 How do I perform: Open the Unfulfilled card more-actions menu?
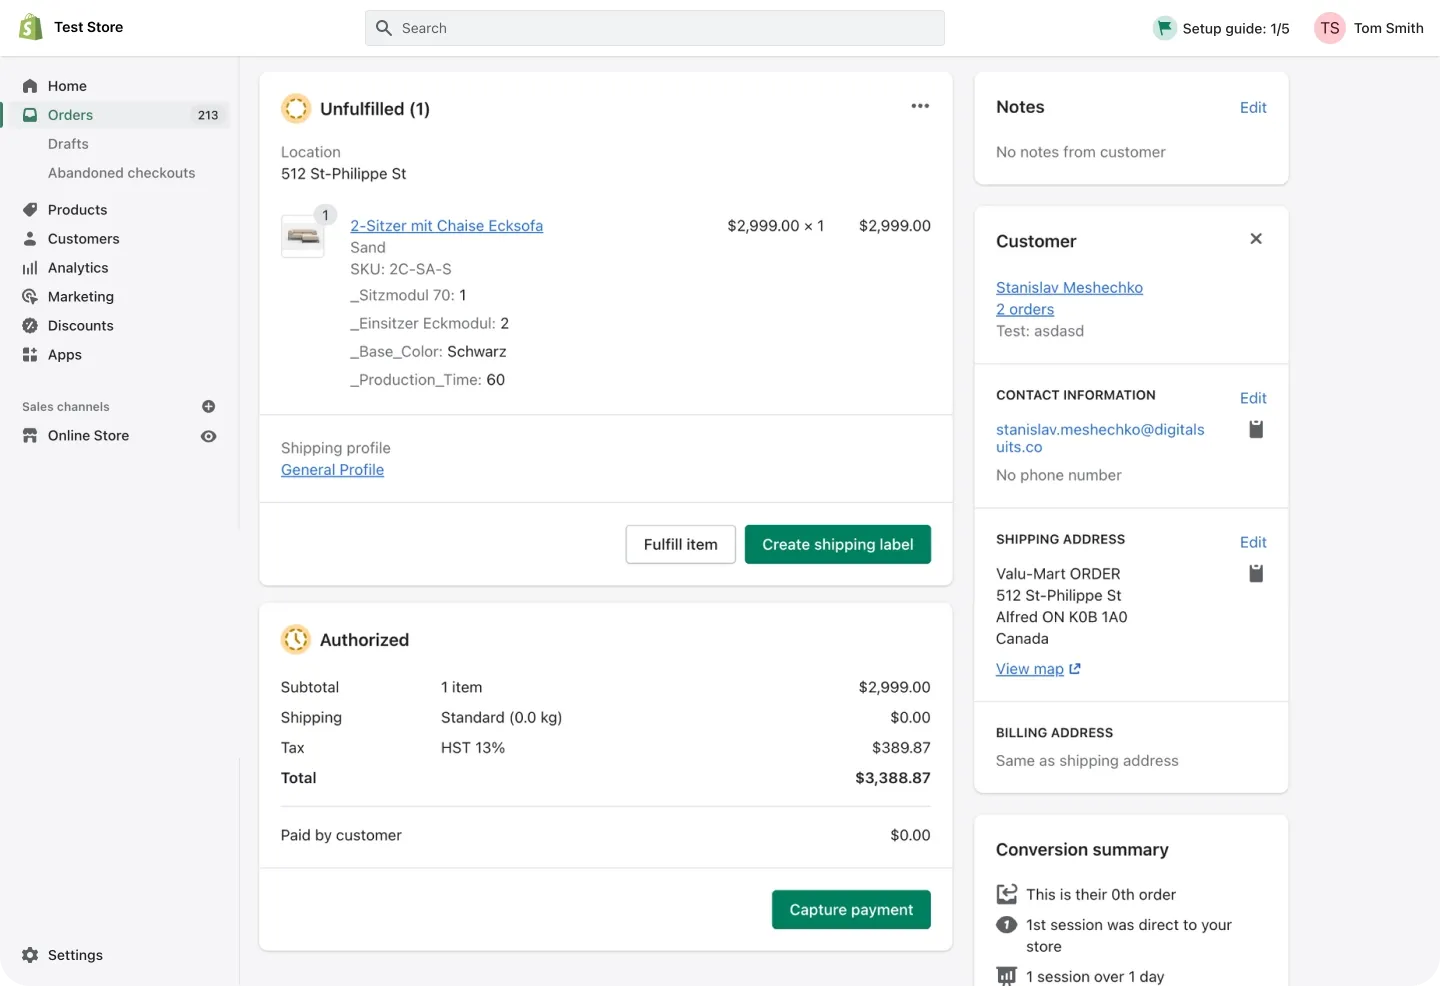click(x=920, y=106)
